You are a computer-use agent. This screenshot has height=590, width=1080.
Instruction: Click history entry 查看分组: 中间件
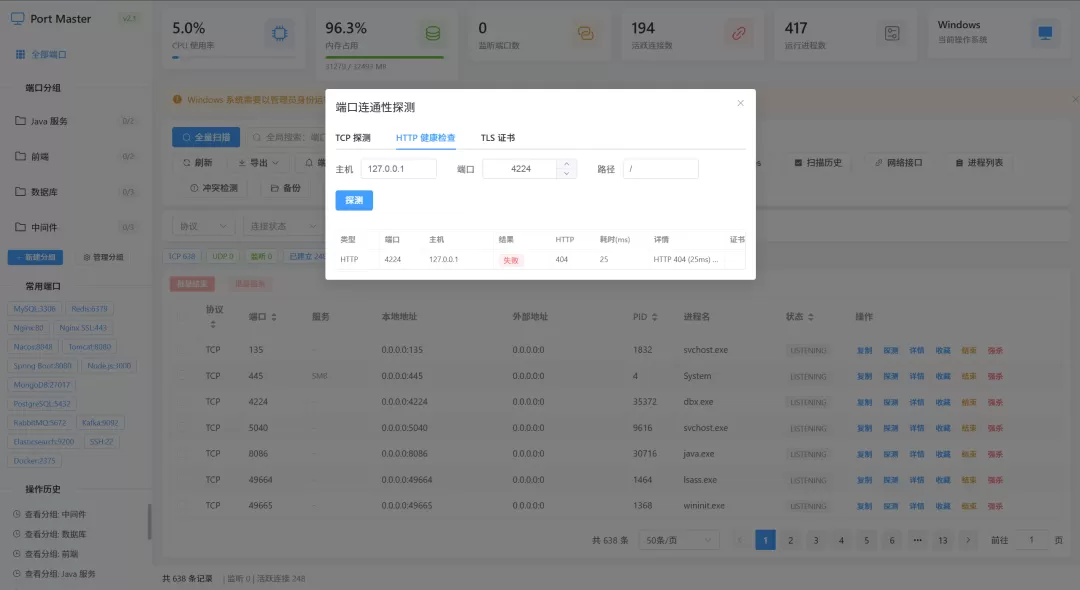click(x=55, y=514)
